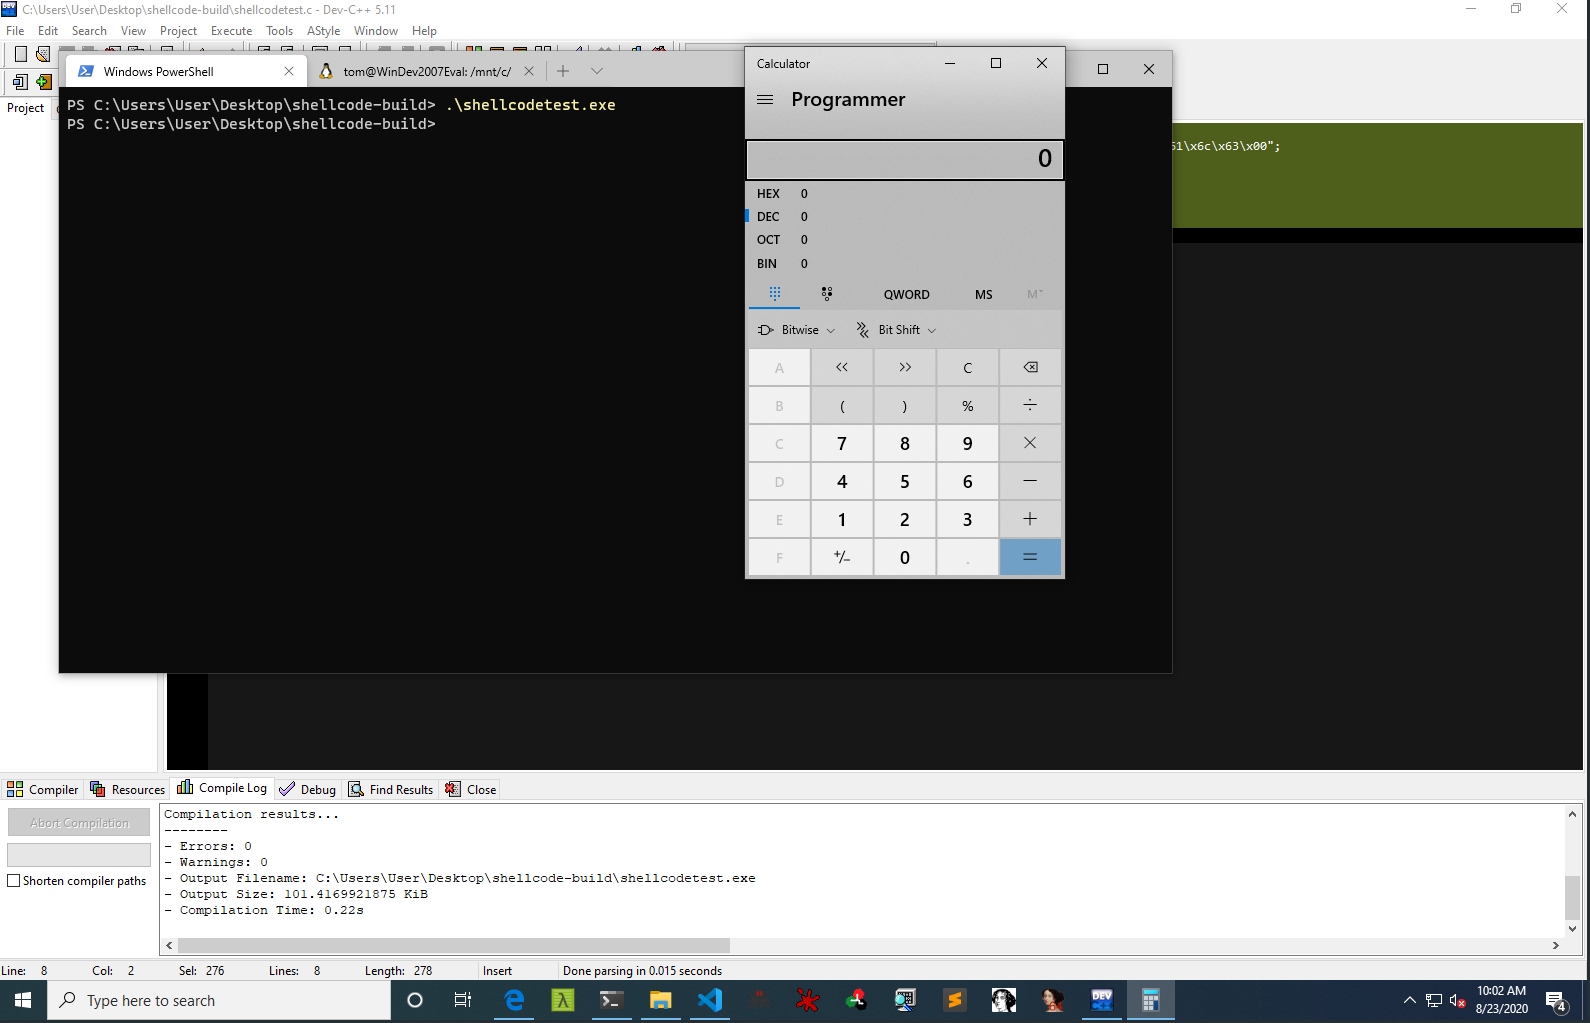Click the clear C key in Calculator
Image resolution: width=1590 pixels, height=1023 pixels.
[967, 367]
